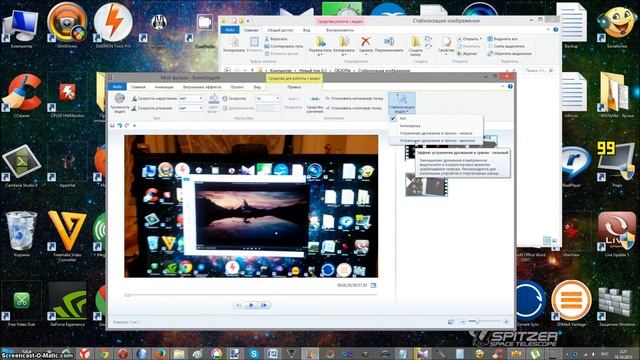
Task: Click Обратить выделение in Explorer
Action: [x=510, y=53]
